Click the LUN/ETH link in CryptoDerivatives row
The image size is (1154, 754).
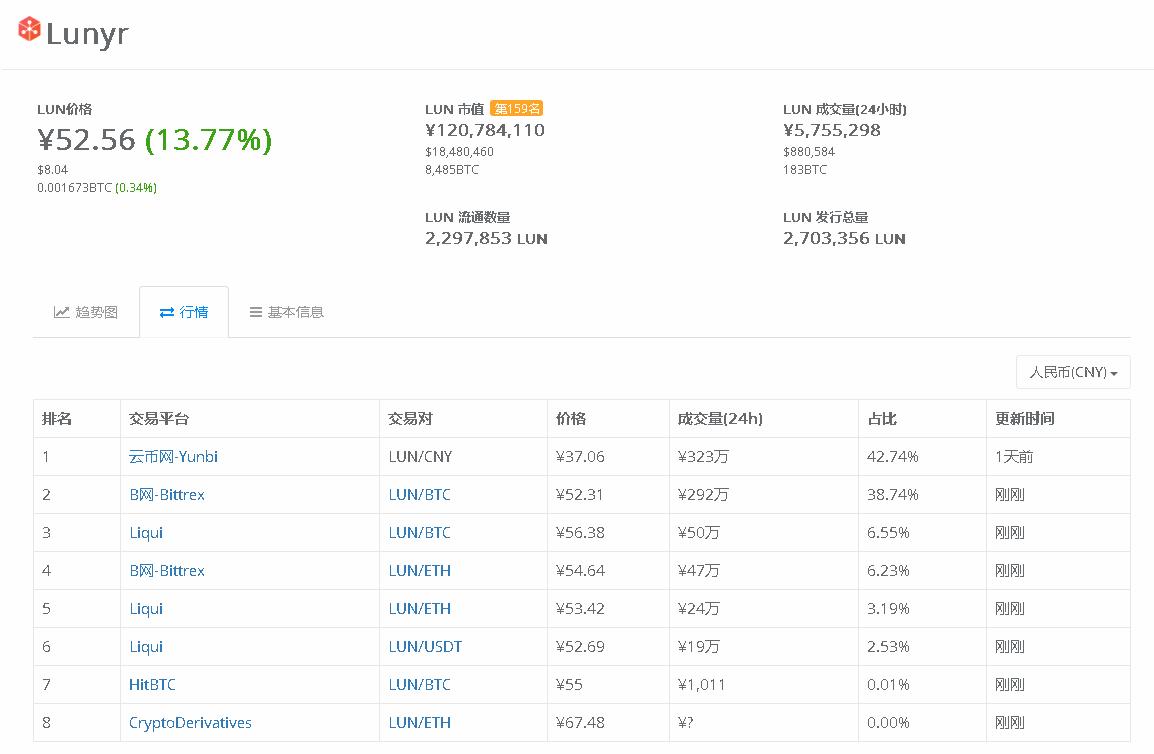click(419, 722)
